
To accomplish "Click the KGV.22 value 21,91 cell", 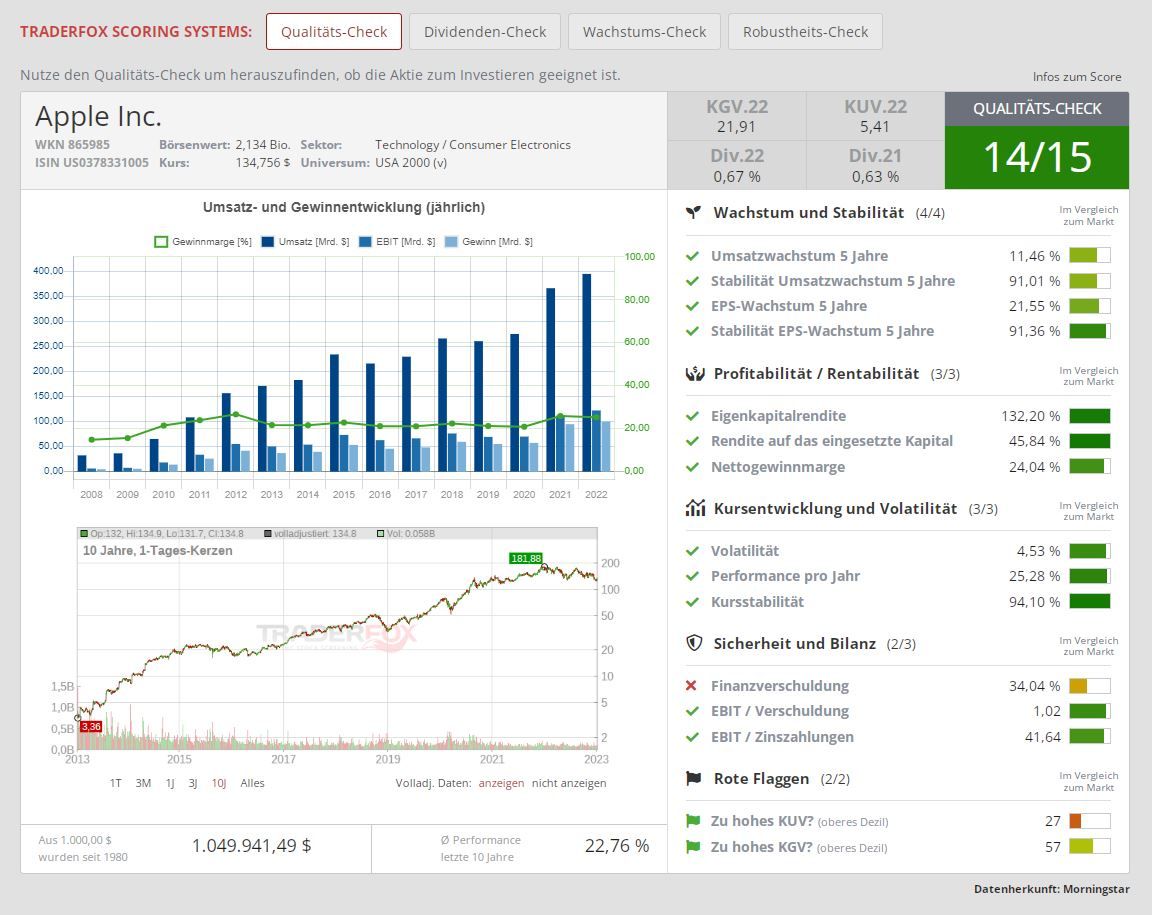I will 736,116.
